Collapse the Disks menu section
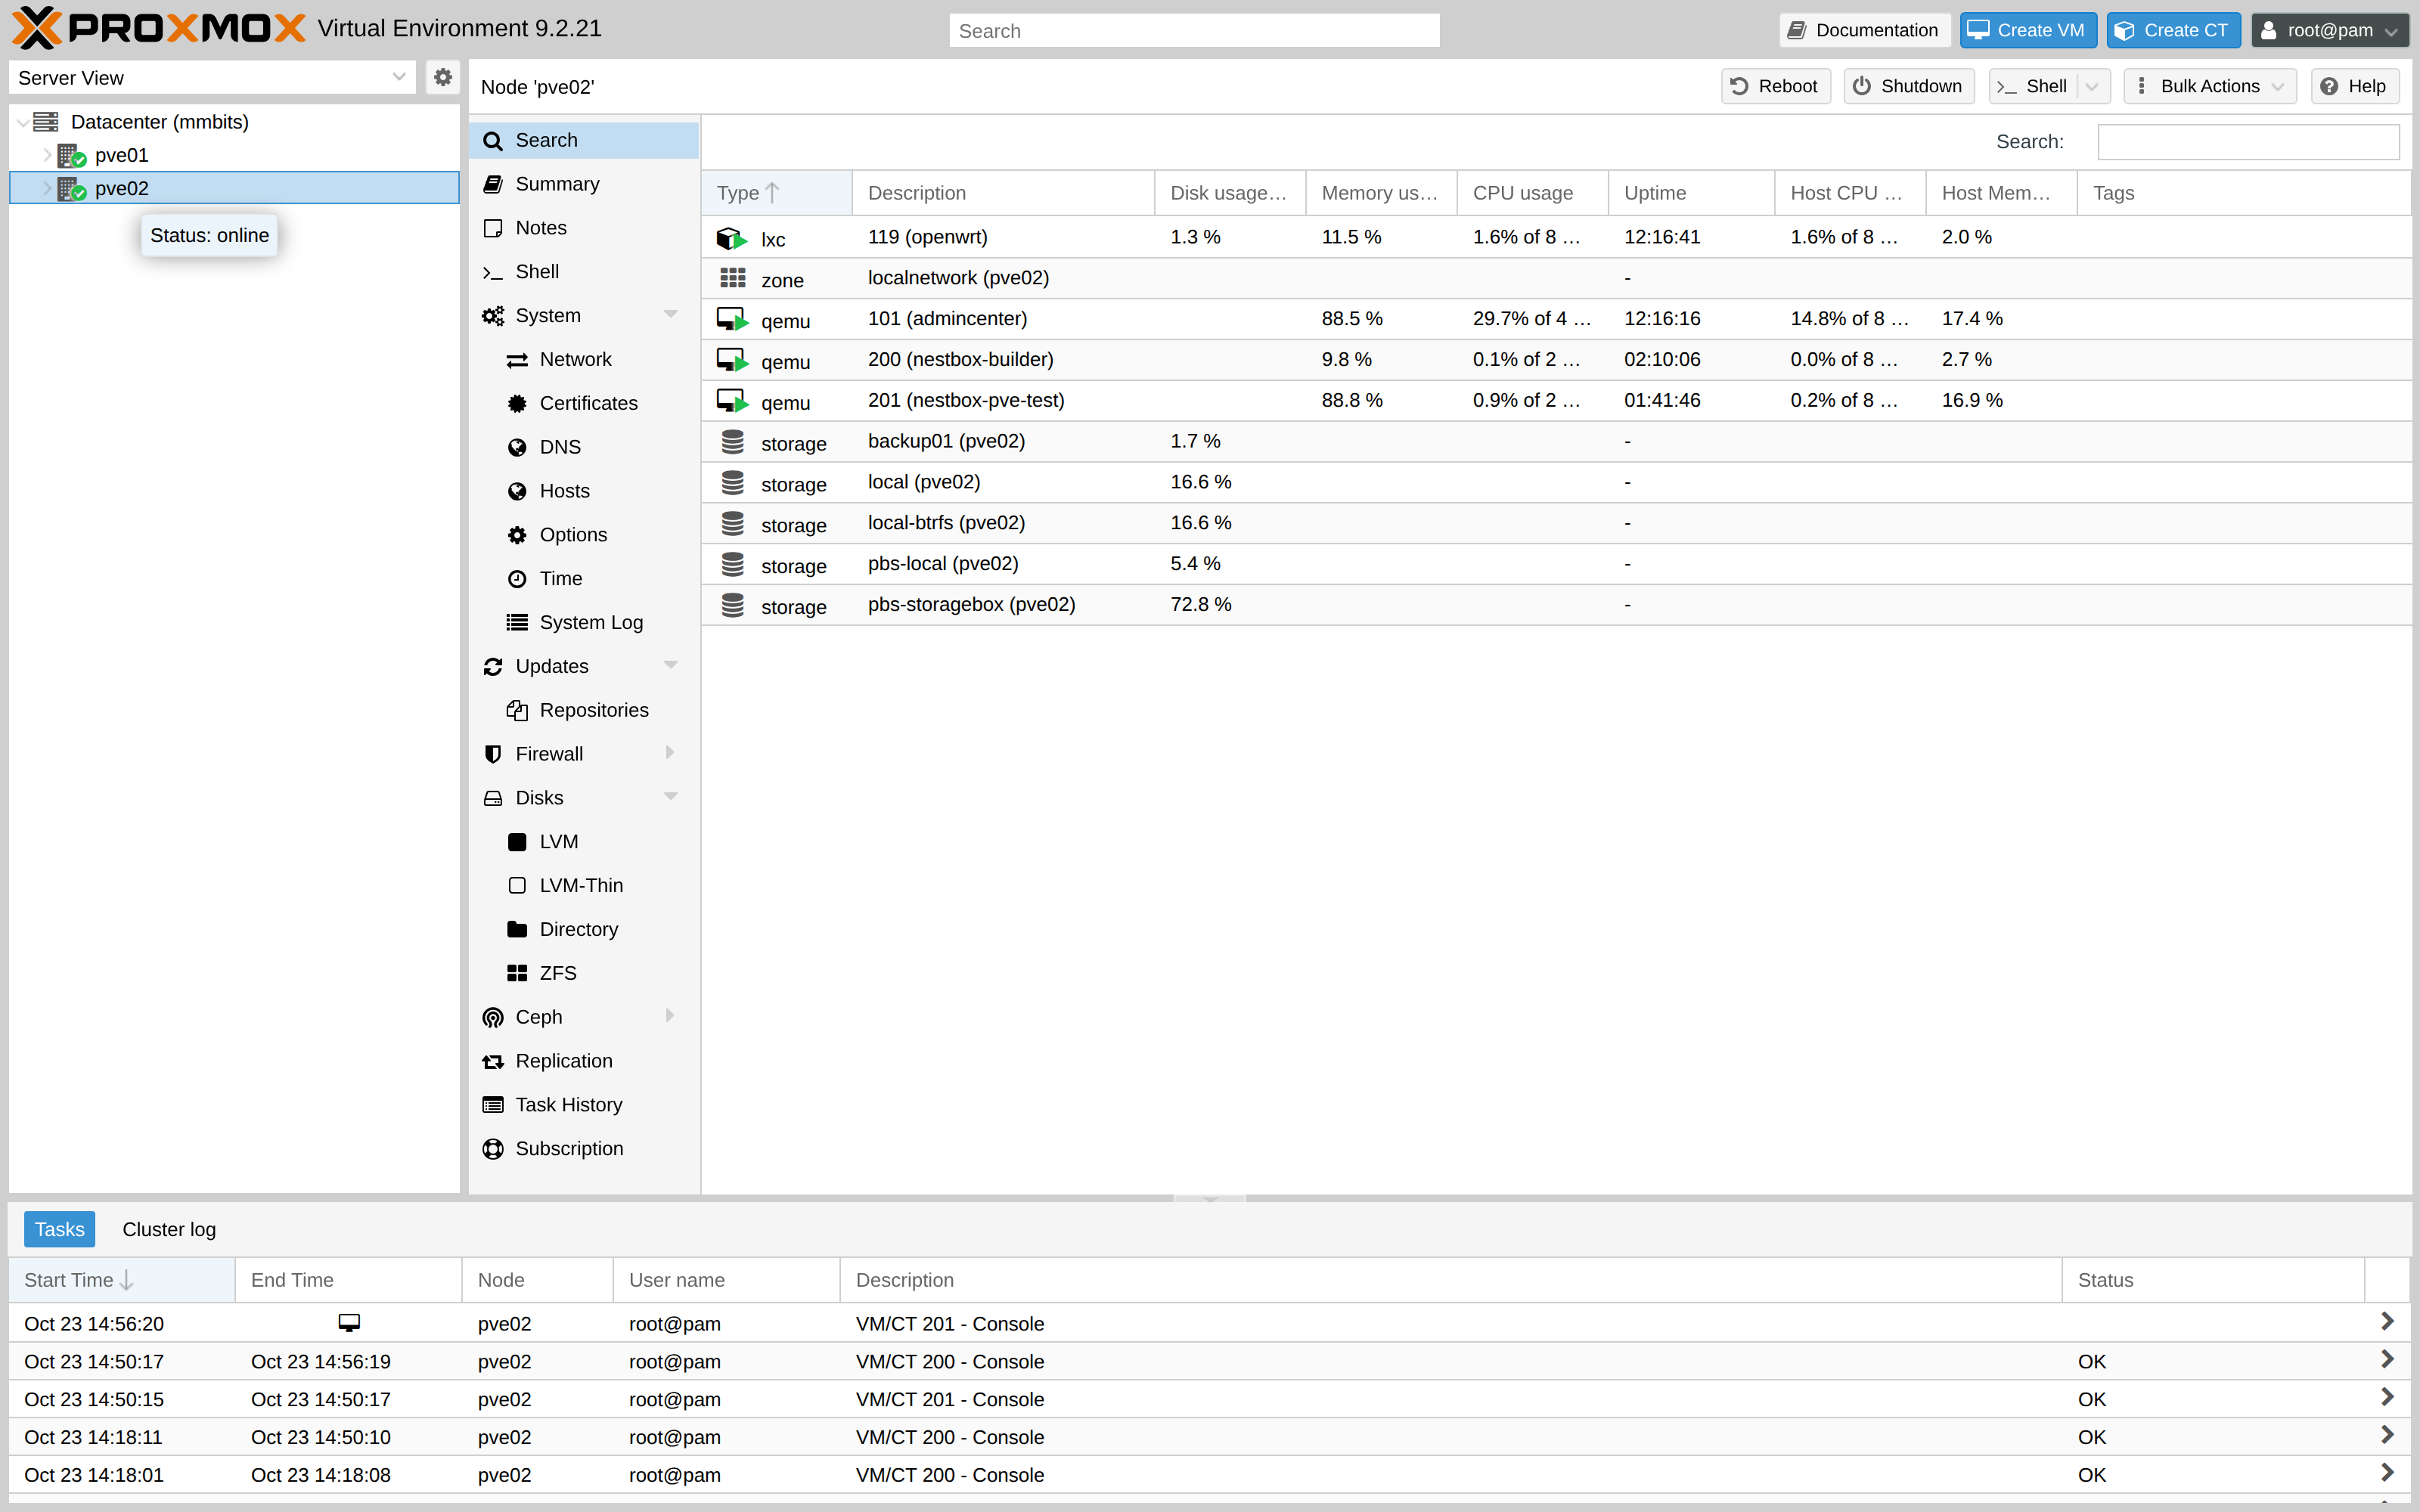The image size is (2420, 1512). (x=671, y=797)
